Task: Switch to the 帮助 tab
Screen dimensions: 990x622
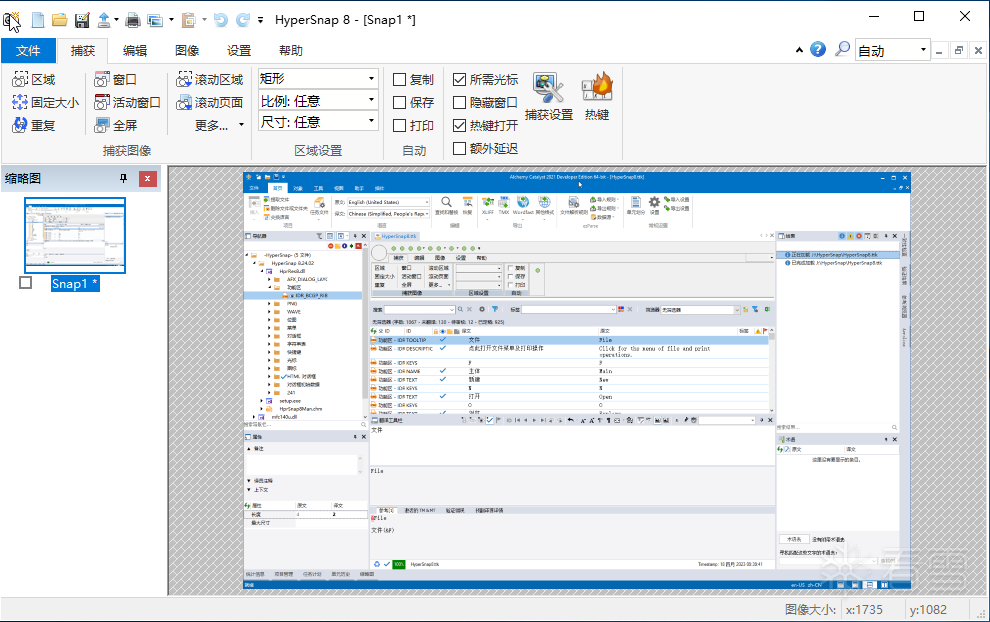Action: pyautogui.click(x=290, y=51)
